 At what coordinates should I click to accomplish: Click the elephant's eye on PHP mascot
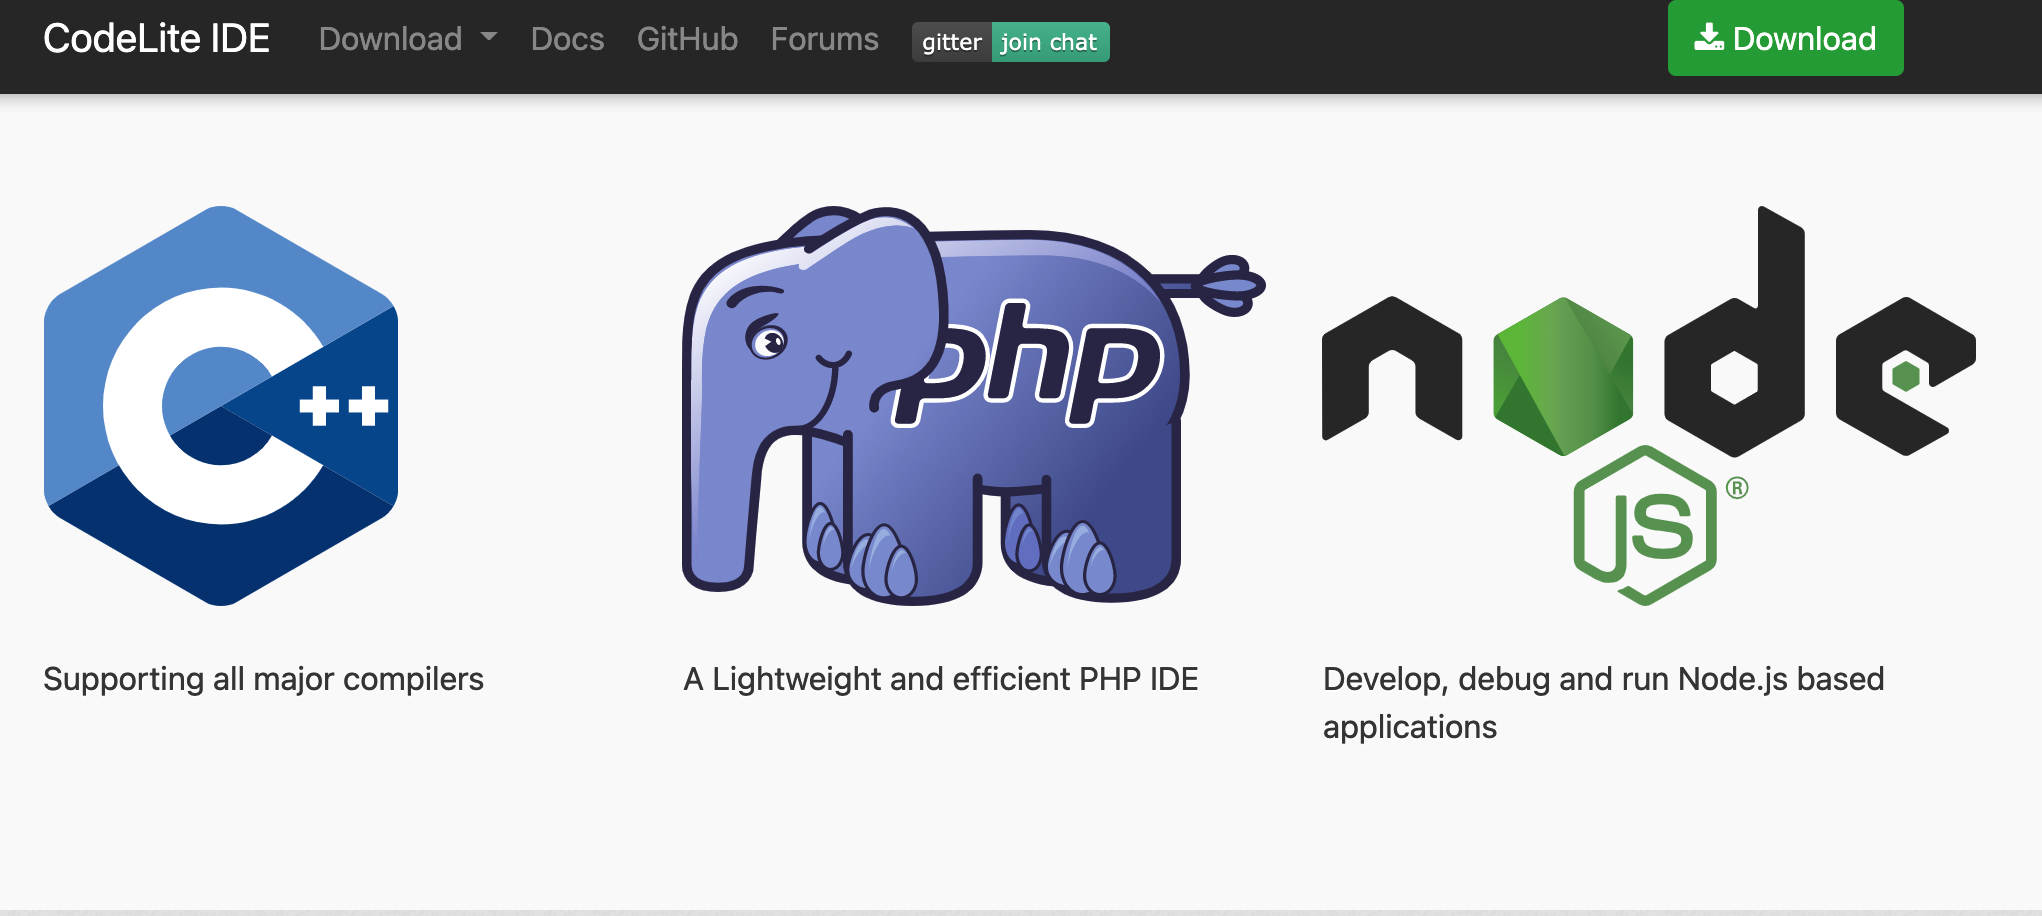768,342
